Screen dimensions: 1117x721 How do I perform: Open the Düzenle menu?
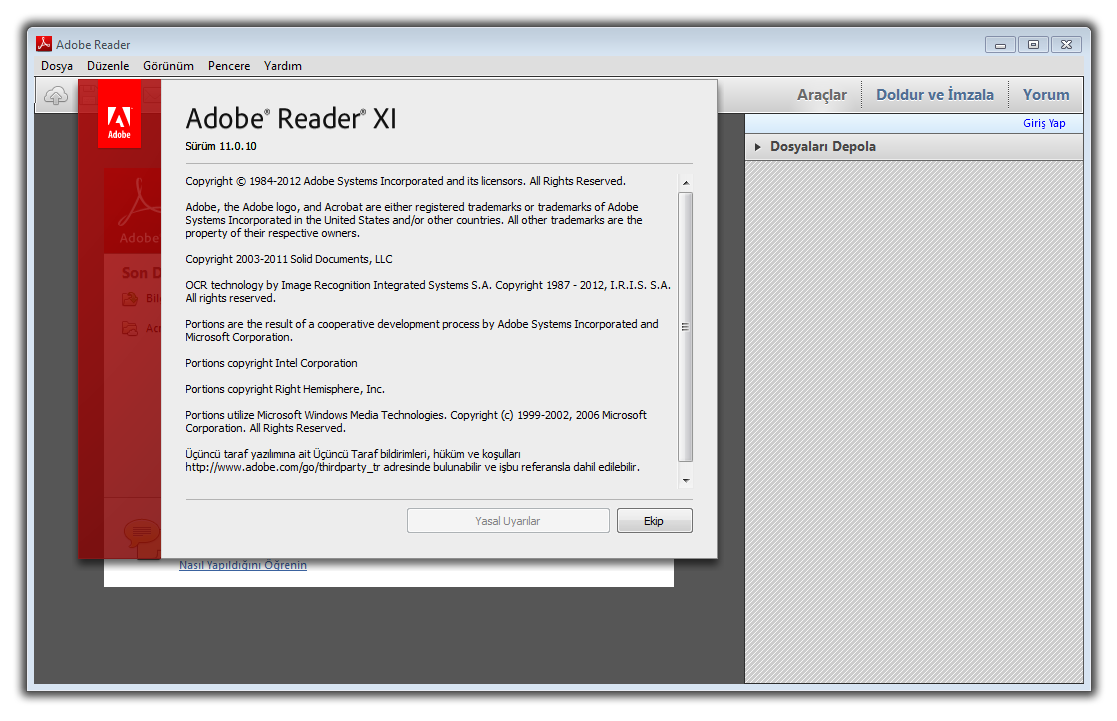pyautogui.click(x=108, y=66)
